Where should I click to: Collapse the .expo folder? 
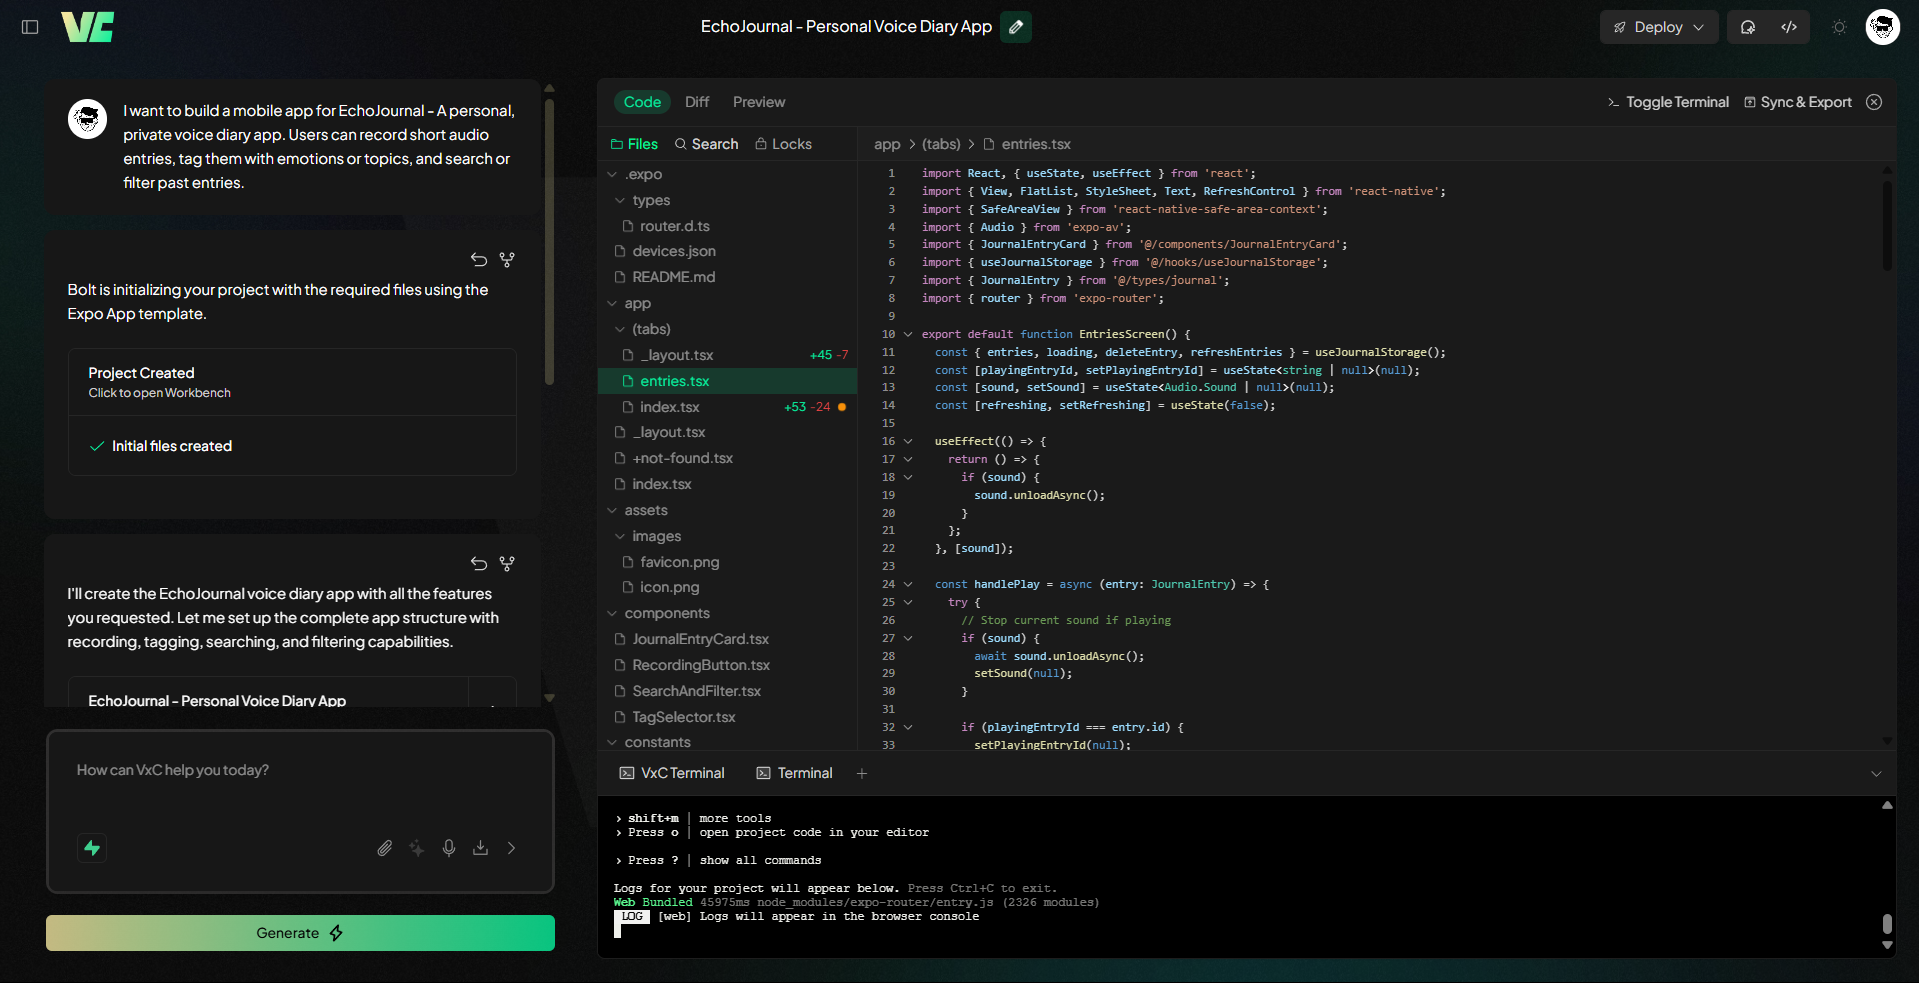727,174
